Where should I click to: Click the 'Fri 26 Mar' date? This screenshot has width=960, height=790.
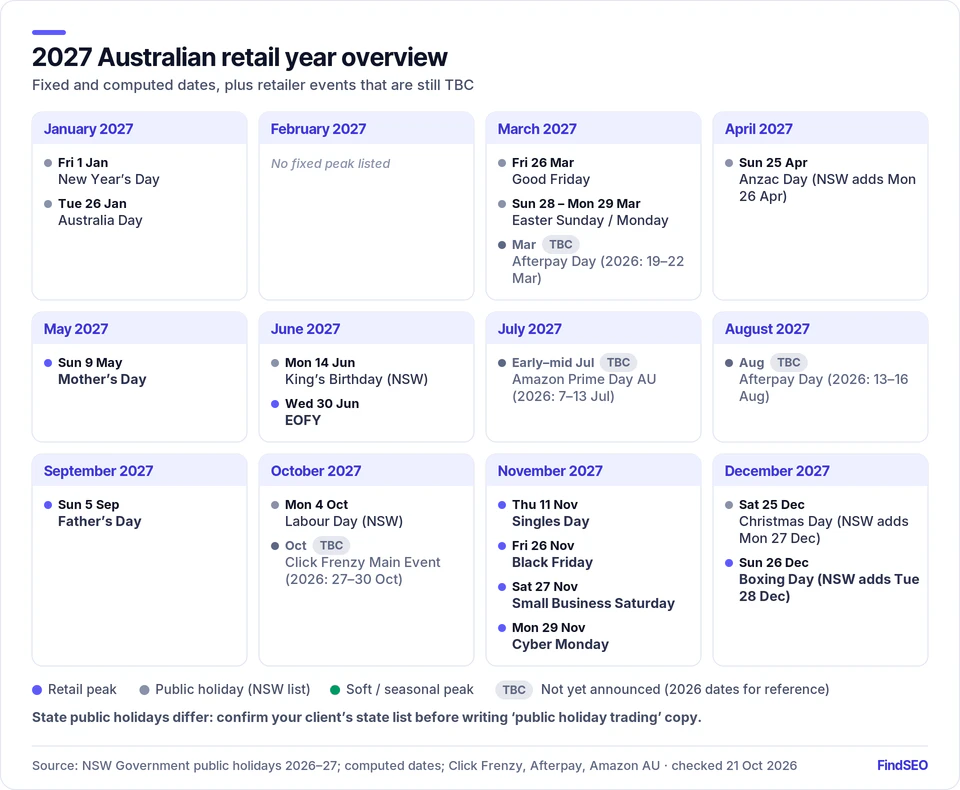click(x=543, y=163)
